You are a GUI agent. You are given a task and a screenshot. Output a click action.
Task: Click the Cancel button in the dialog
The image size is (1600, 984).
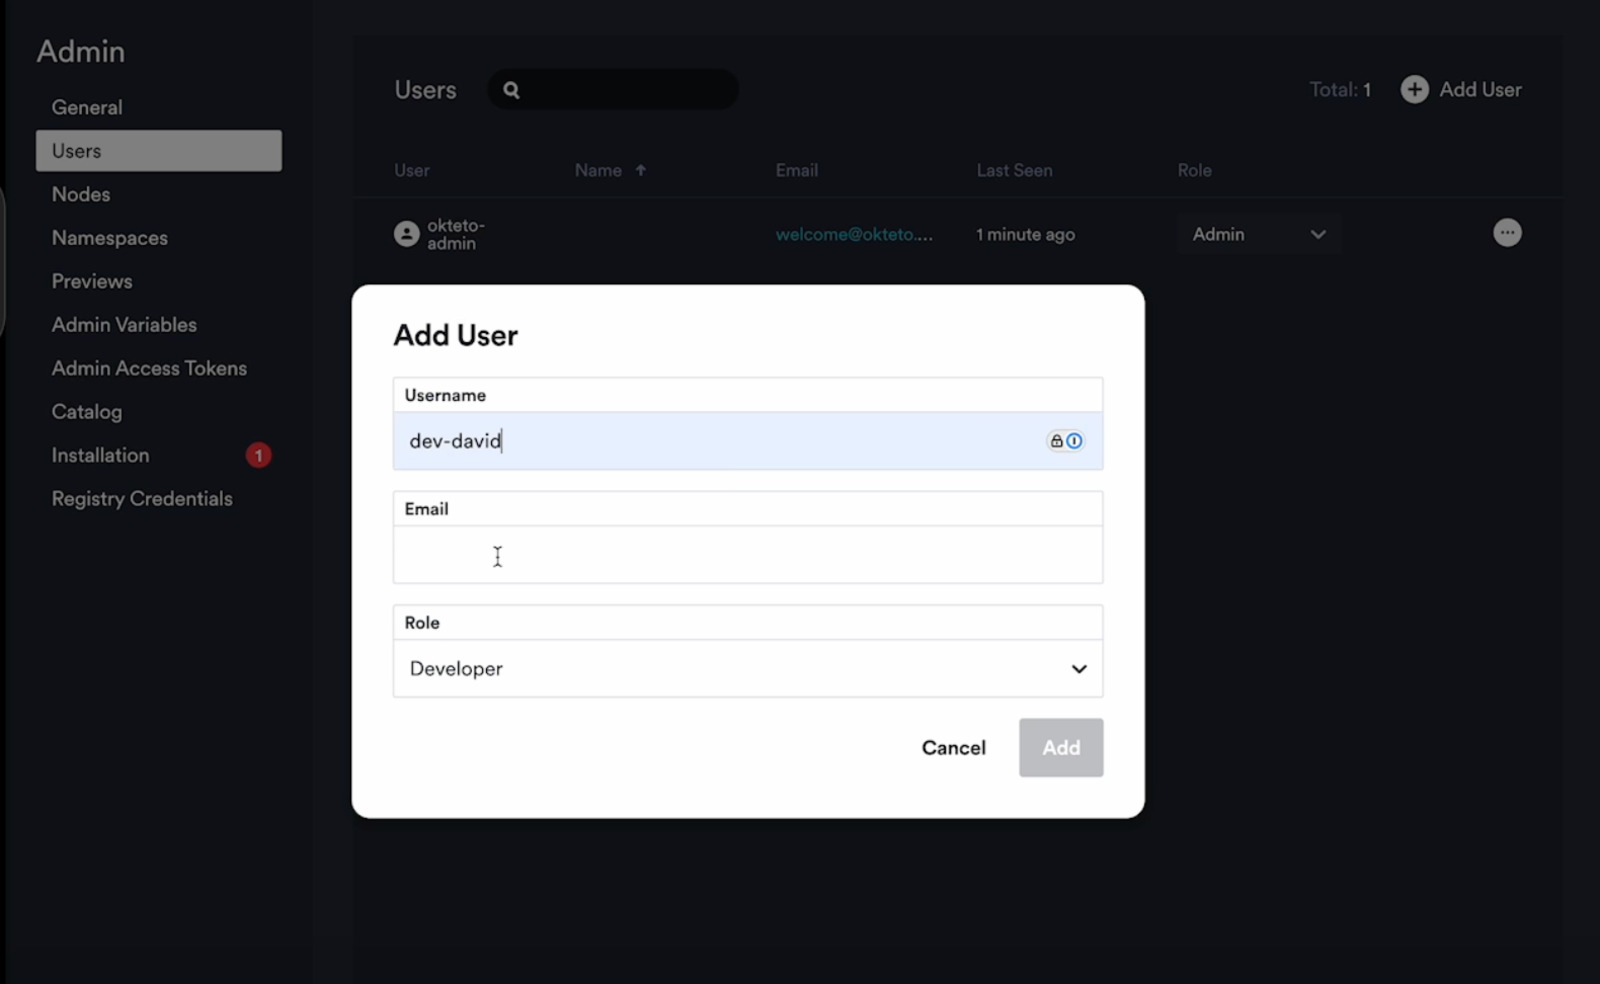tap(952, 747)
